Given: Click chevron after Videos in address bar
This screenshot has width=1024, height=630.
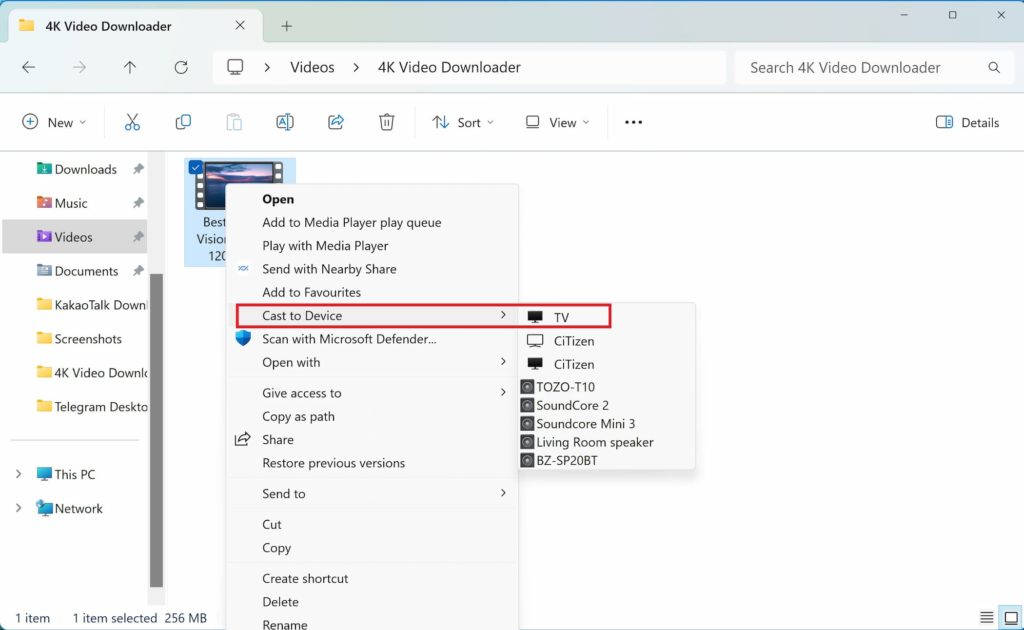Looking at the screenshot, I should click(356, 67).
